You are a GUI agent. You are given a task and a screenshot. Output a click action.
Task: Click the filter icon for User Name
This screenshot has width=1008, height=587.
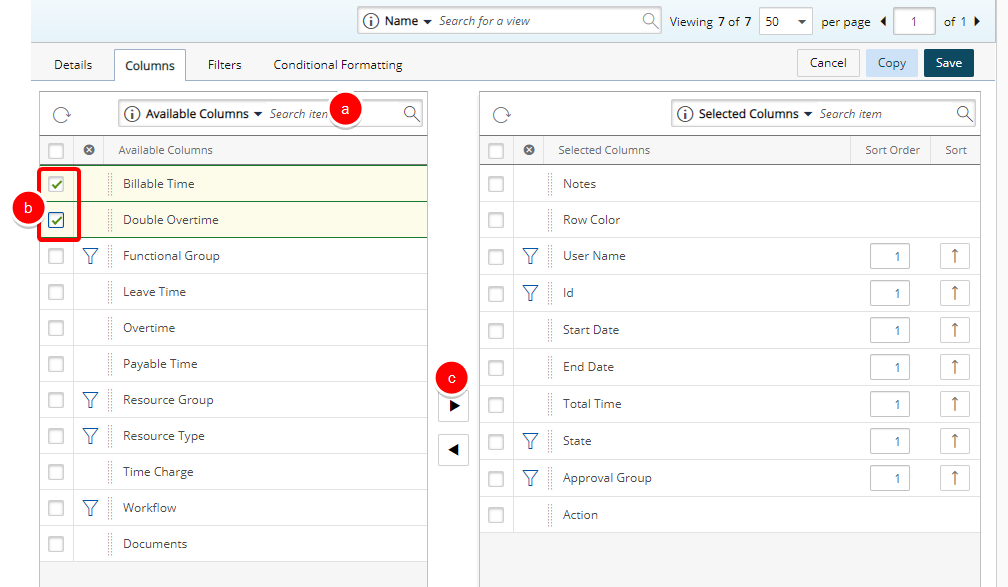(530, 256)
